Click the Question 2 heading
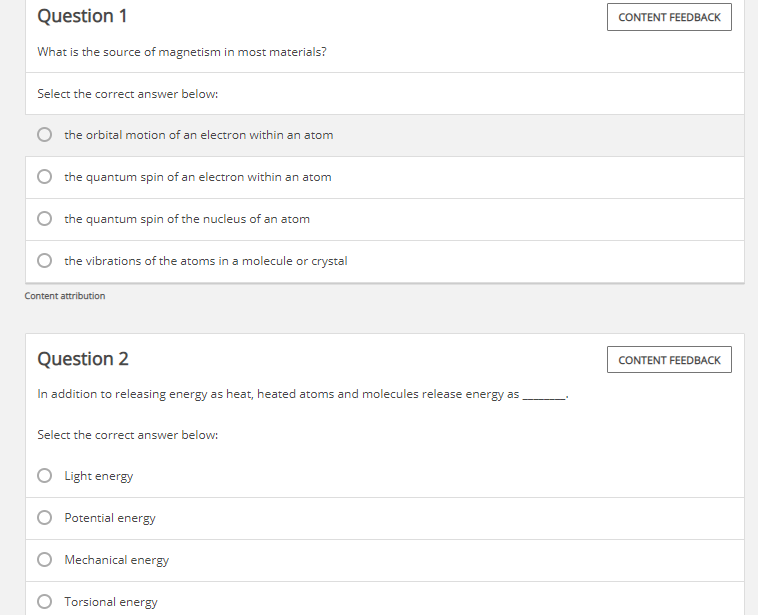Viewport: 758px width, 615px height. (82, 359)
